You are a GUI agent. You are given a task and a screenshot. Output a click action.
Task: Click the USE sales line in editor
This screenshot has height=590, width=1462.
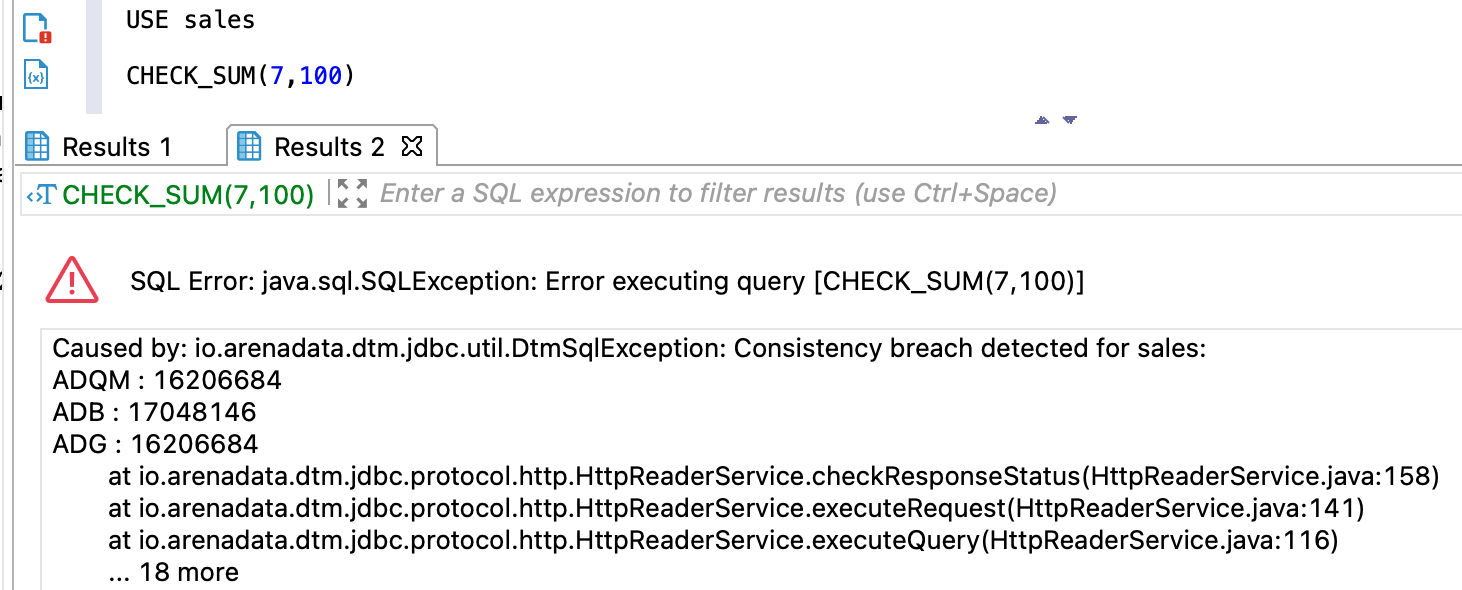[190, 19]
